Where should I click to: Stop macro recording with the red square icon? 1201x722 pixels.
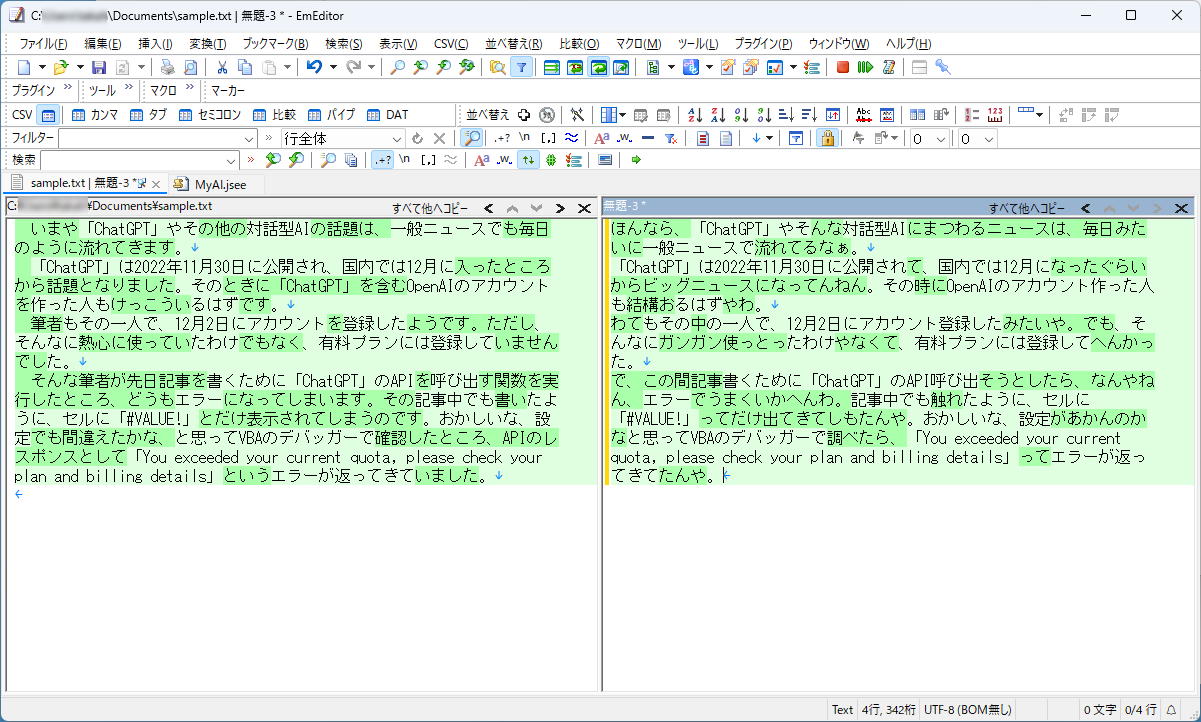tap(843, 67)
